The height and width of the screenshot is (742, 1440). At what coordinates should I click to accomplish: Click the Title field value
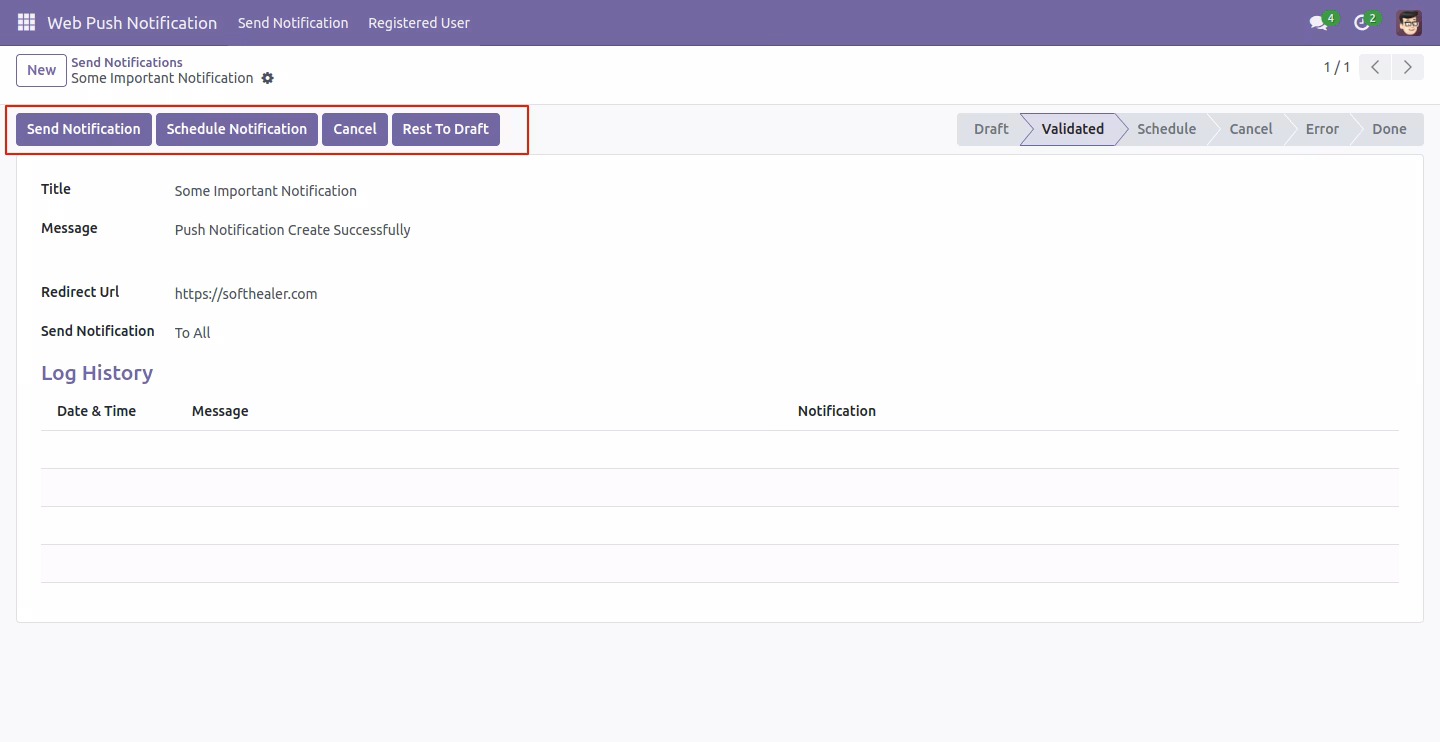click(266, 191)
